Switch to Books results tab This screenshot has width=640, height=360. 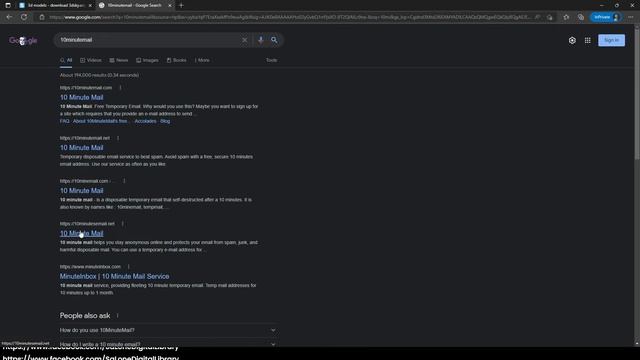176,60
